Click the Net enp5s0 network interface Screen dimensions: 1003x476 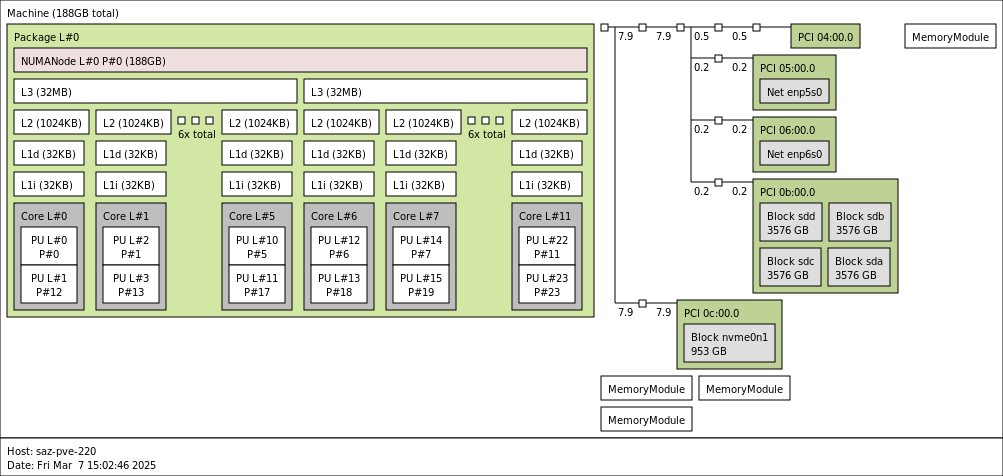tap(794, 93)
